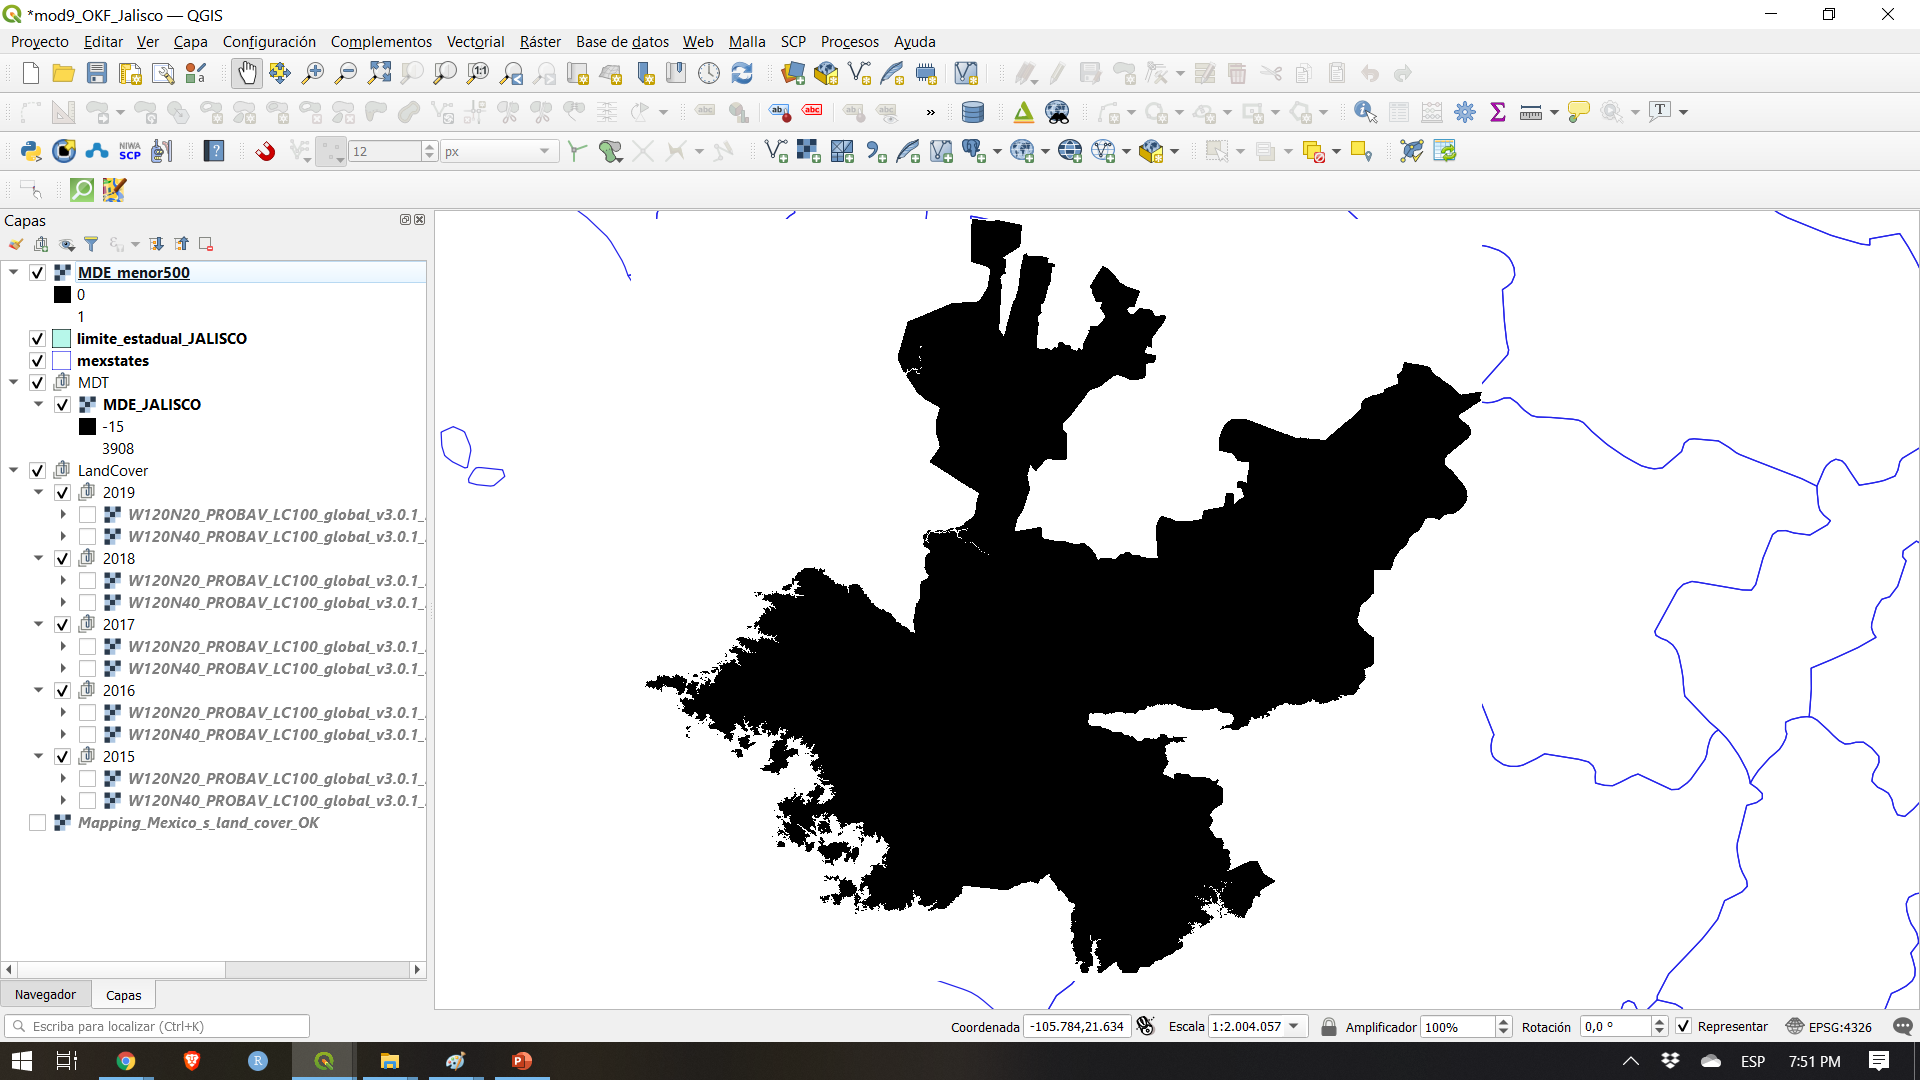The image size is (1920, 1080).
Task: Zoom to full extent
Action: coord(379,73)
